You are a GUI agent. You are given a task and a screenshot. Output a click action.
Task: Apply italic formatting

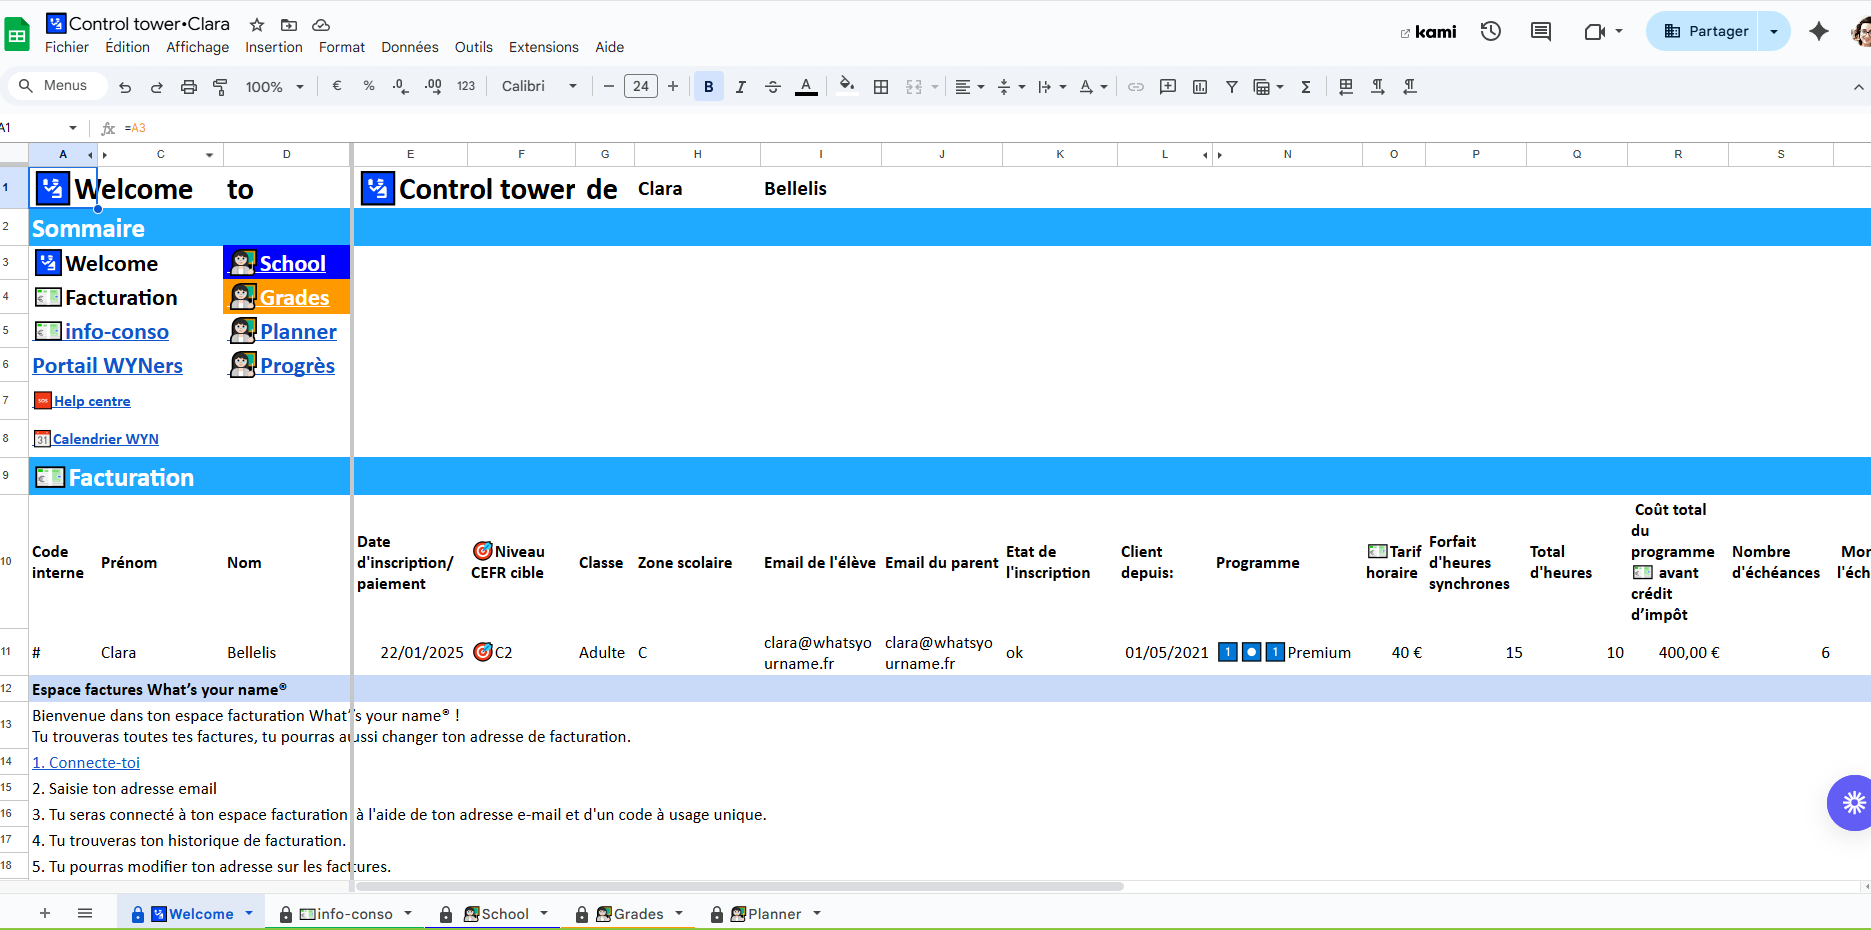[741, 87]
